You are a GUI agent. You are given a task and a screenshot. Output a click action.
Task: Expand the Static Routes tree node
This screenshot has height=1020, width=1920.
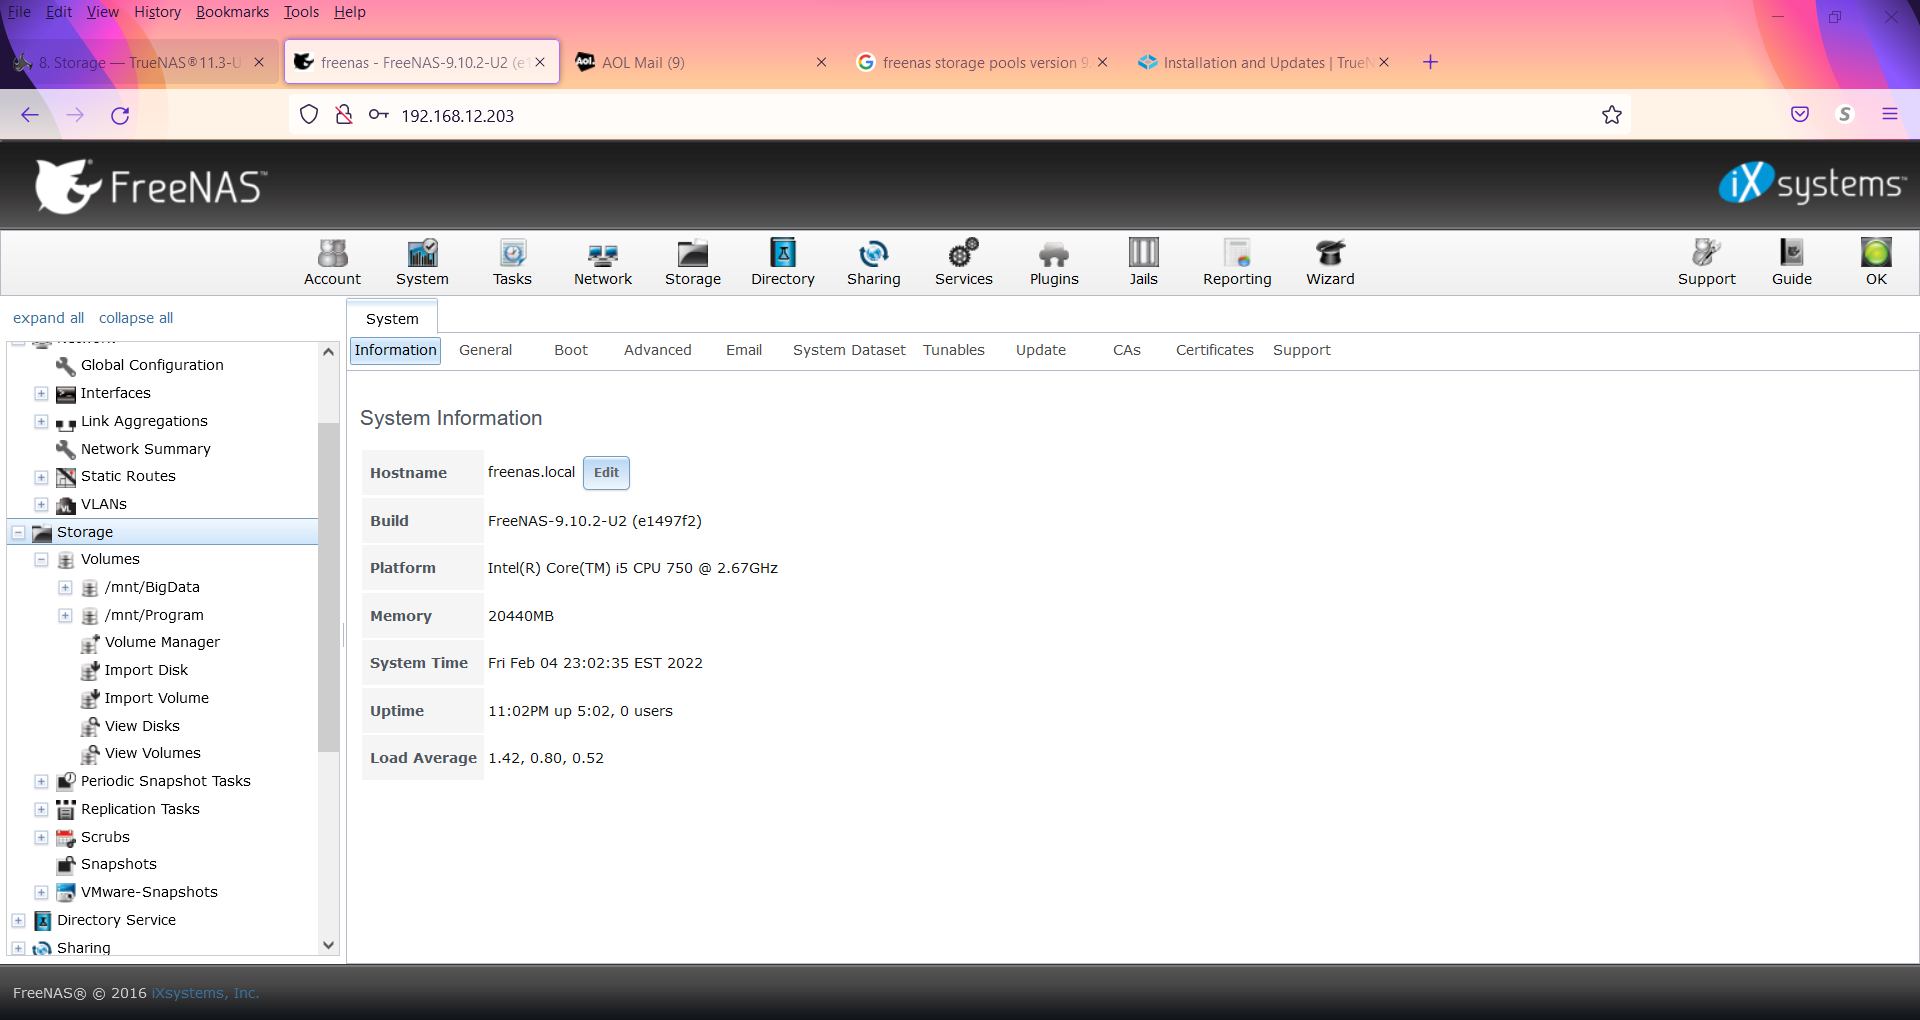coord(41,477)
